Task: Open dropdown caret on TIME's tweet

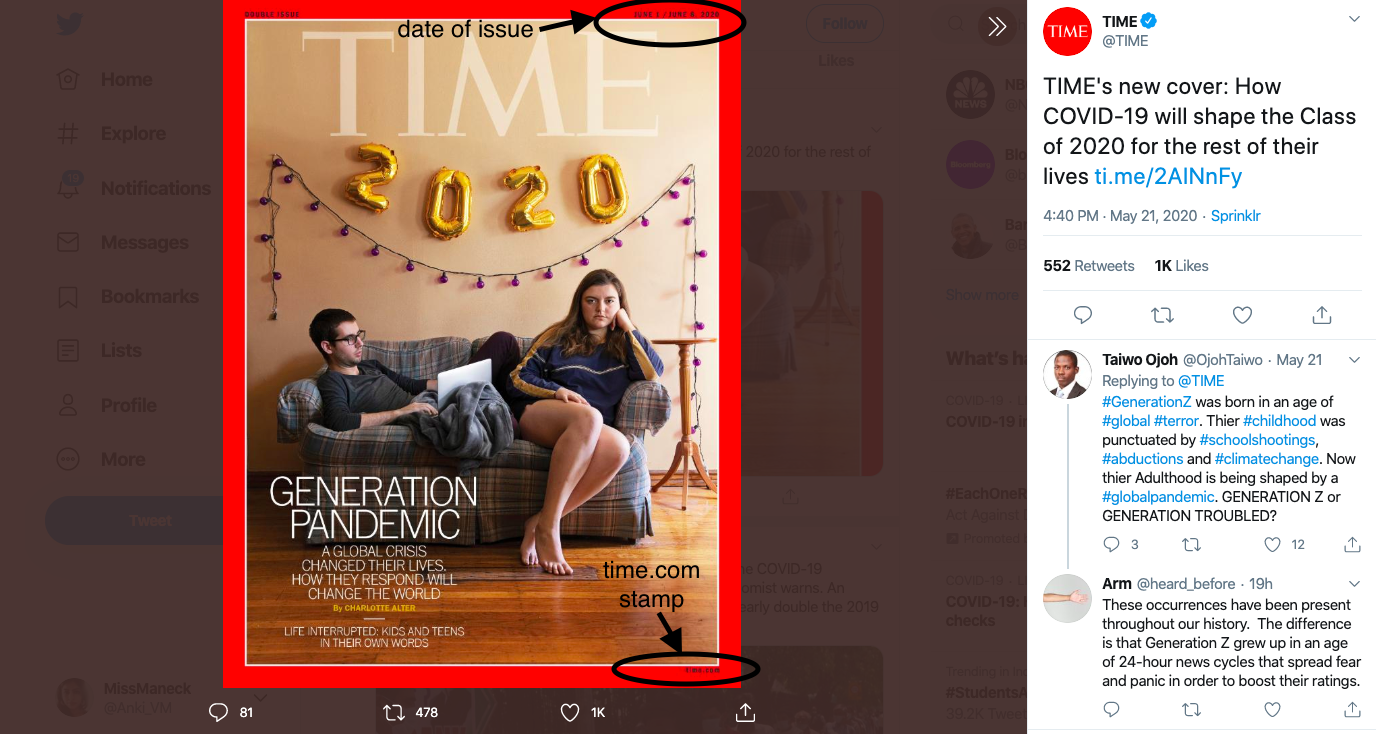Action: click(1354, 19)
